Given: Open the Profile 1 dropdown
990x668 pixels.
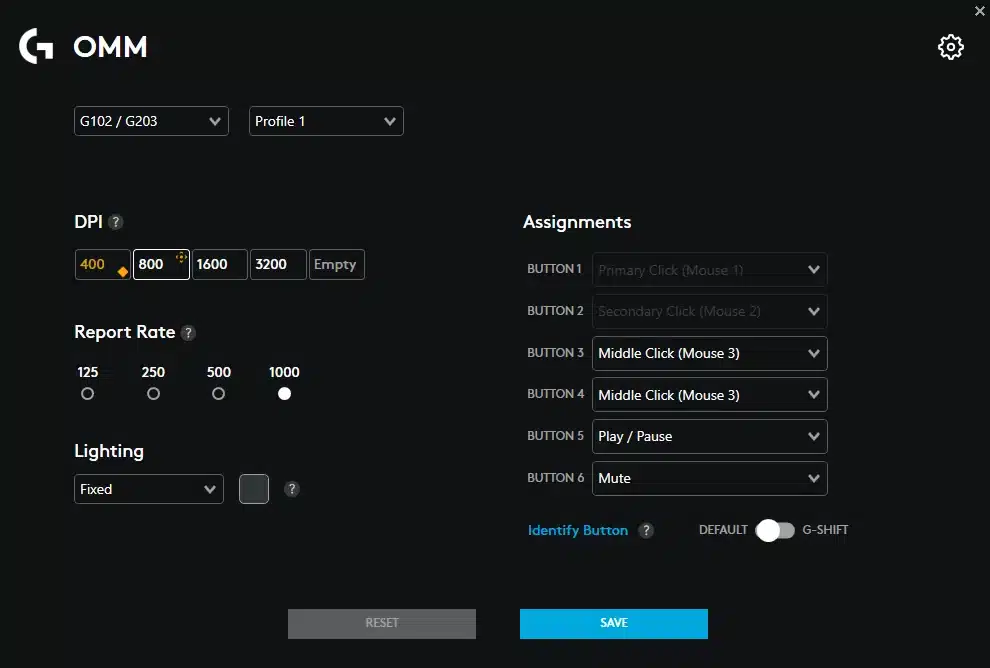Looking at the screenshot, I should (326, 121).
